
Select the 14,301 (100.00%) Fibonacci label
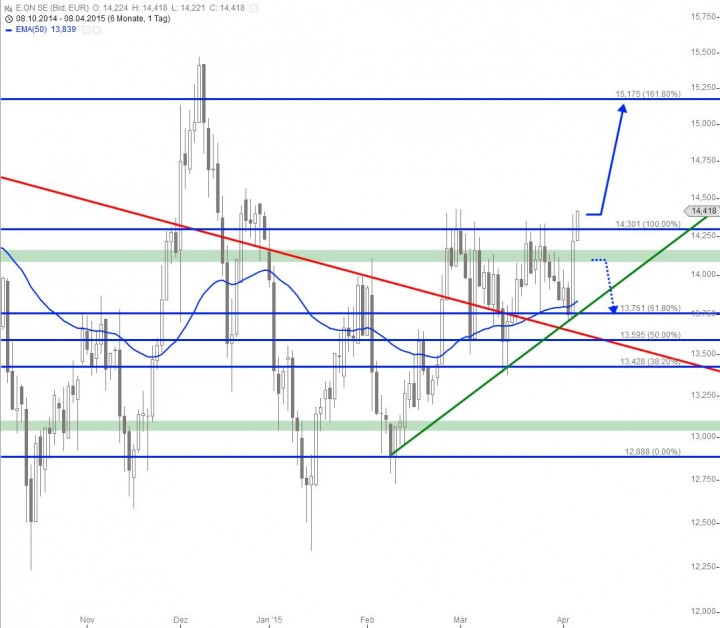coord(647,224)
